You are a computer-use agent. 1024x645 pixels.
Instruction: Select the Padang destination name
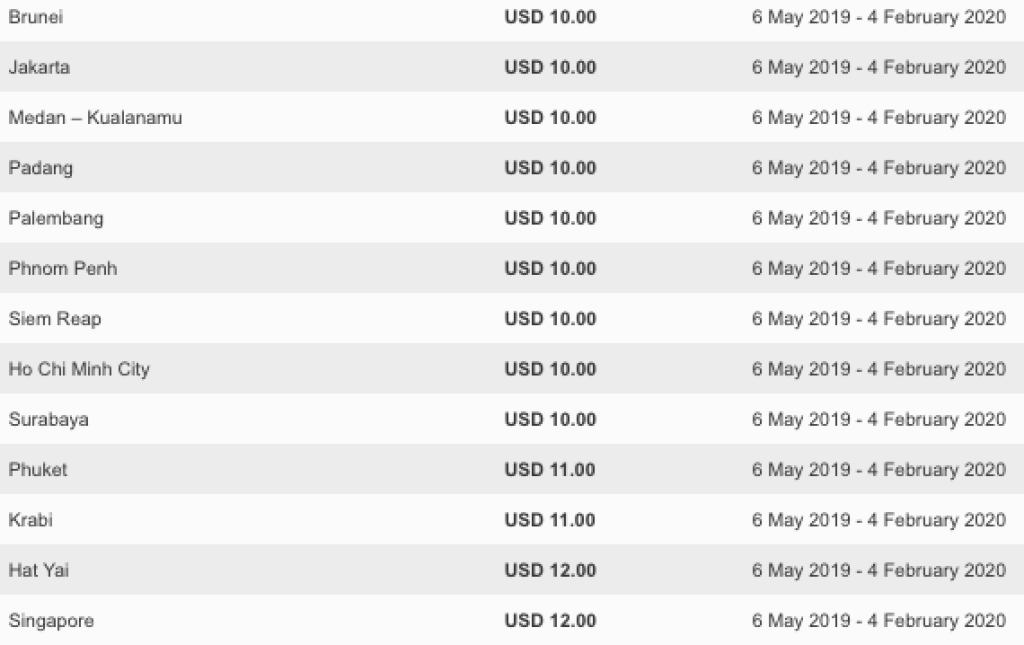(40, 168)
